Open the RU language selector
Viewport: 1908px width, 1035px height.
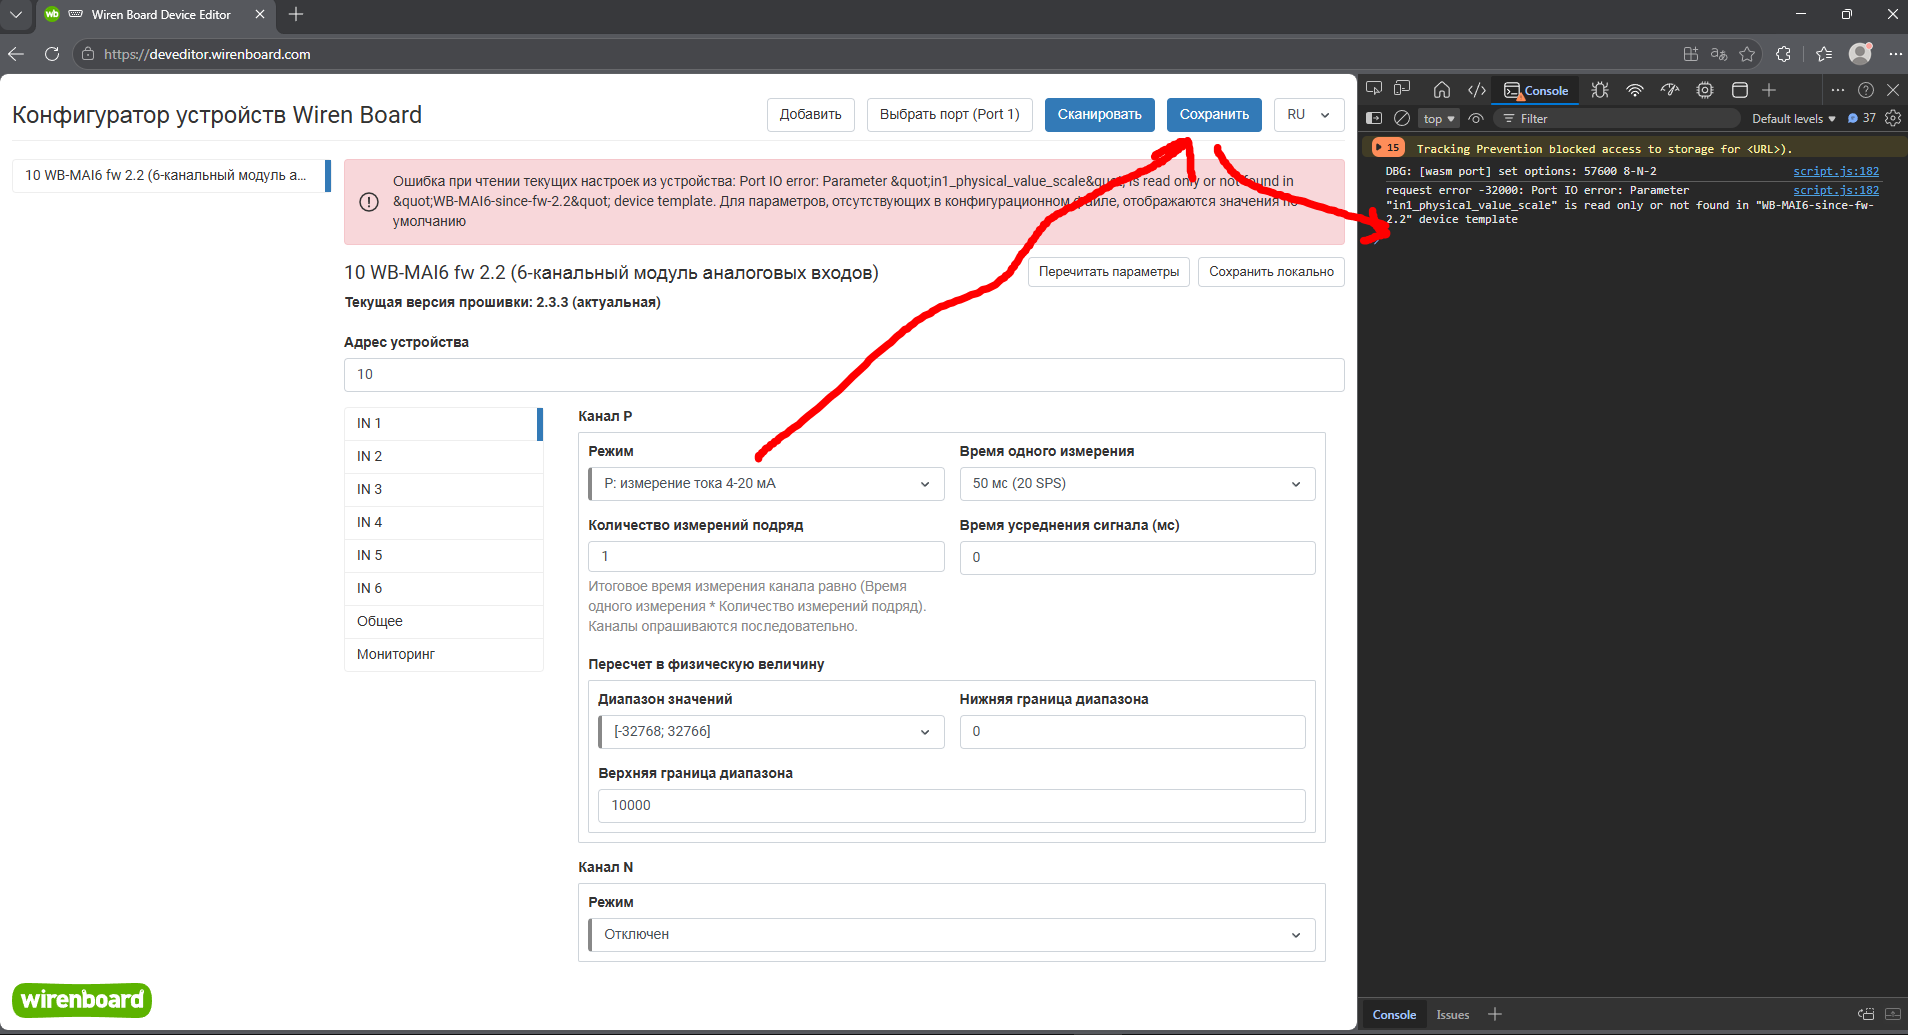click(1308, 115)
